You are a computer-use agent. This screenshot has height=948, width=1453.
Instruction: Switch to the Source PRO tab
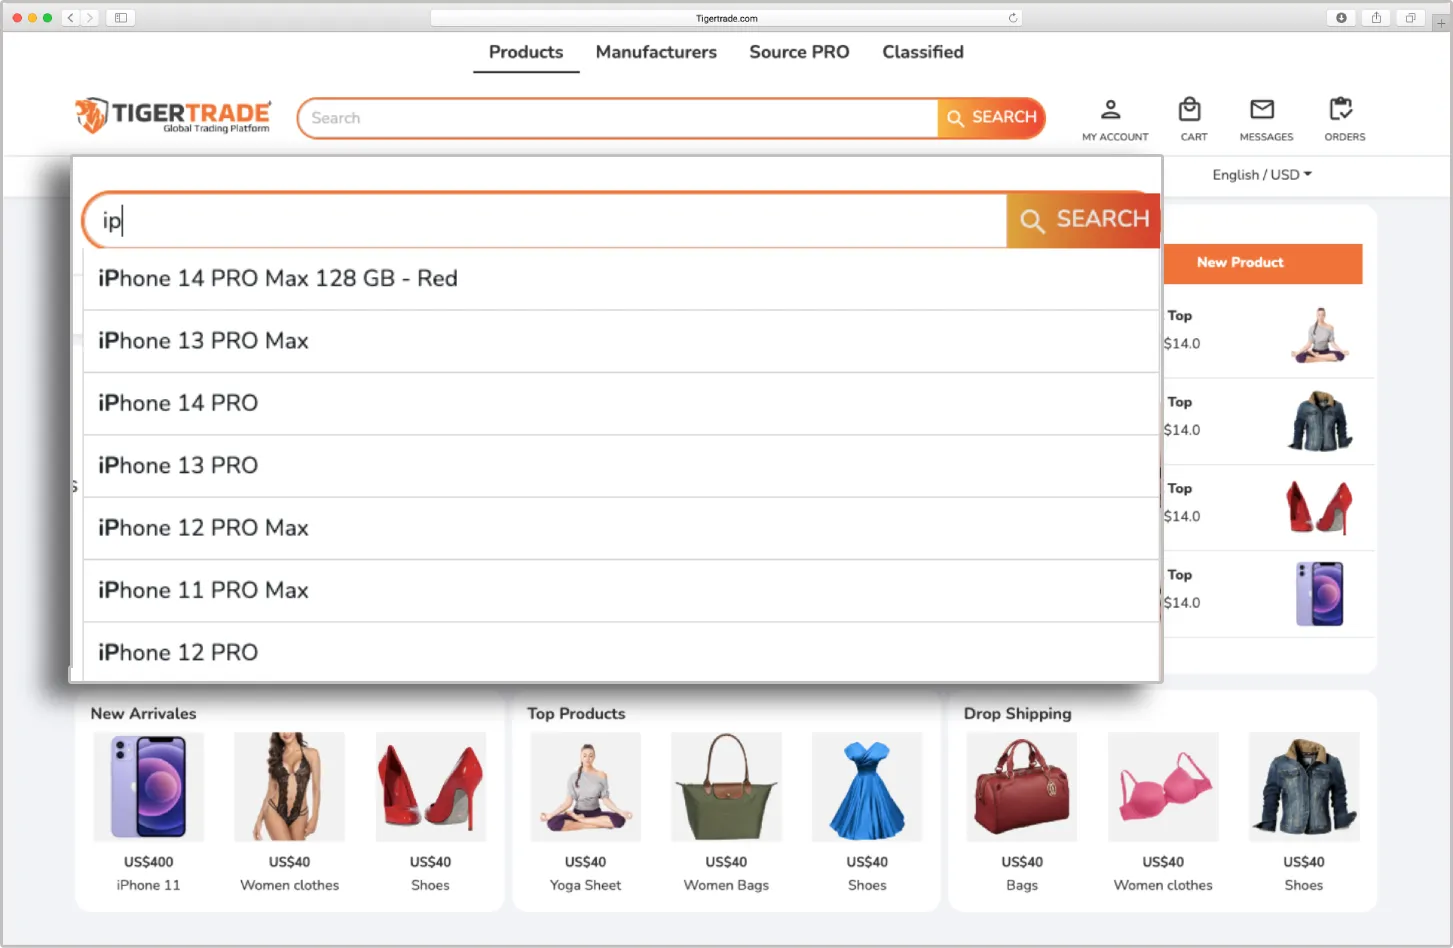coord(799,52)
